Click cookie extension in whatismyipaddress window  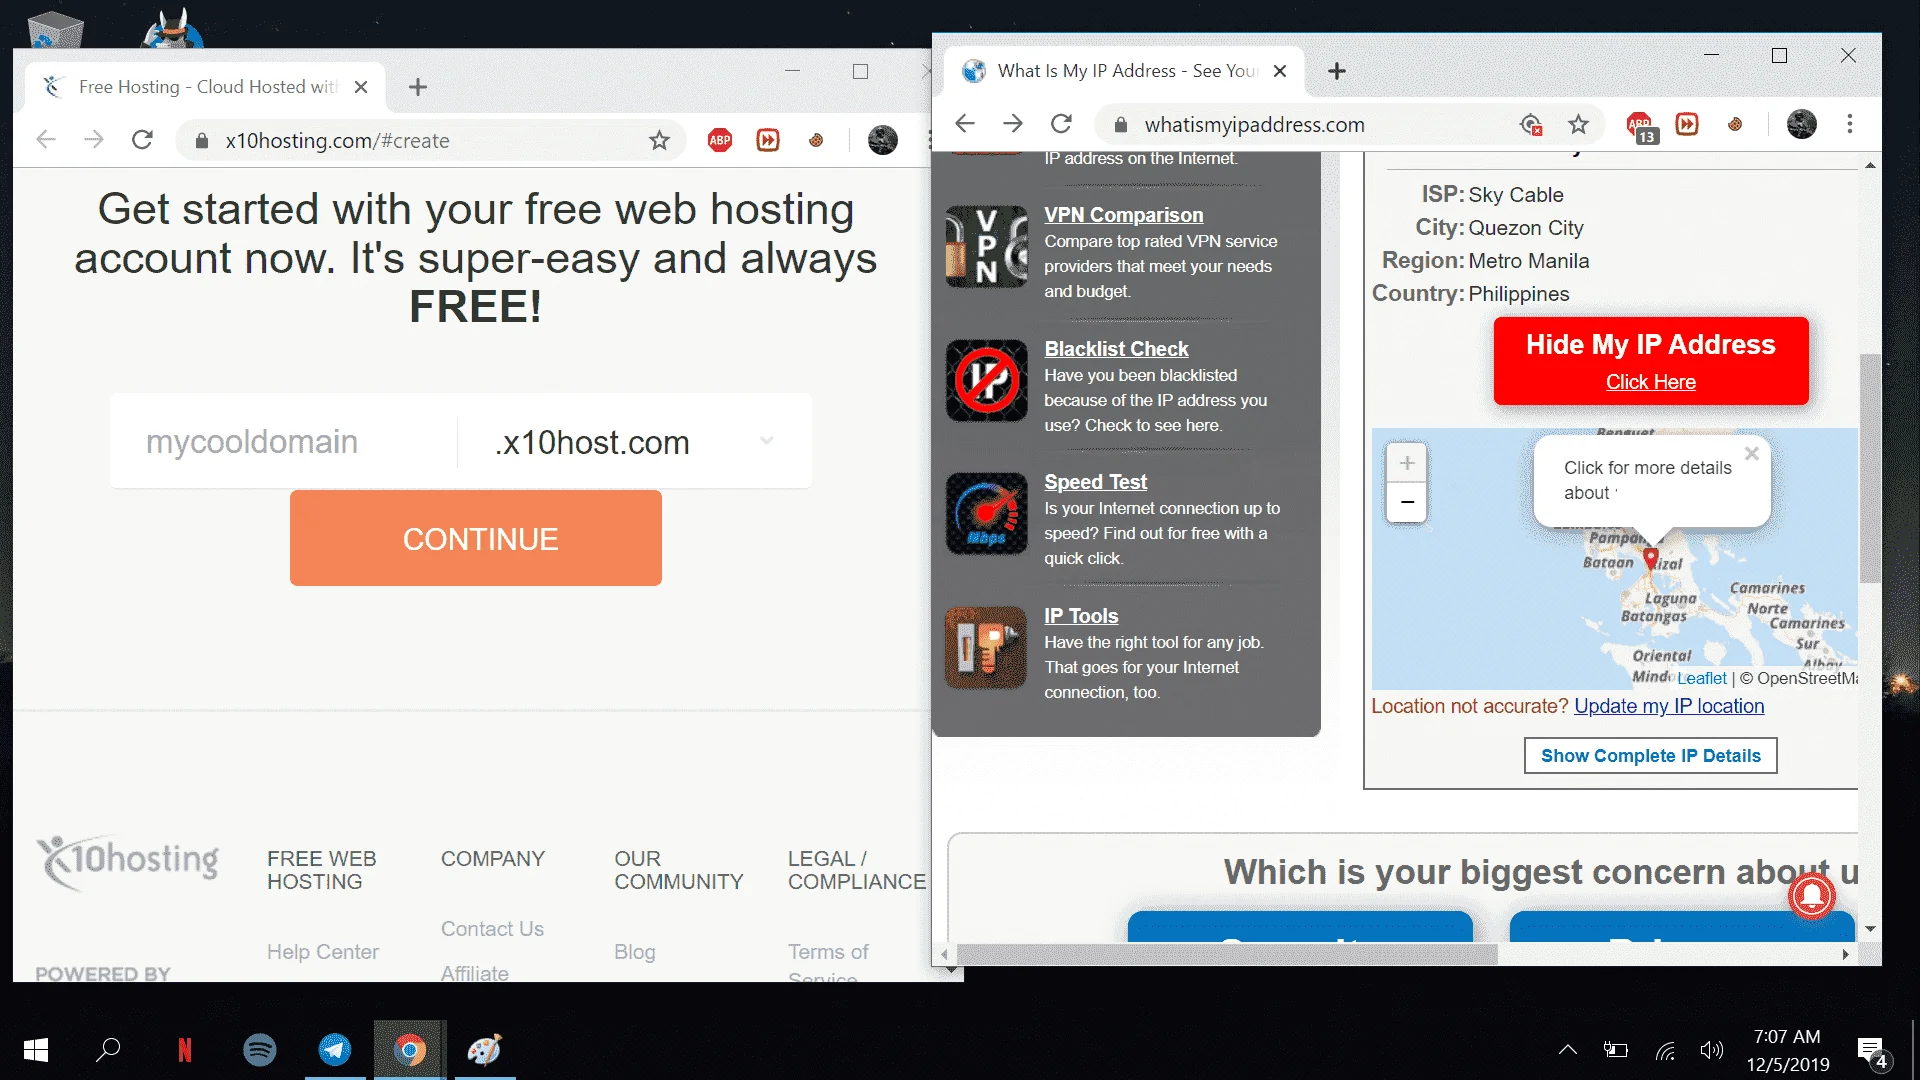[x=1735, y=124]
